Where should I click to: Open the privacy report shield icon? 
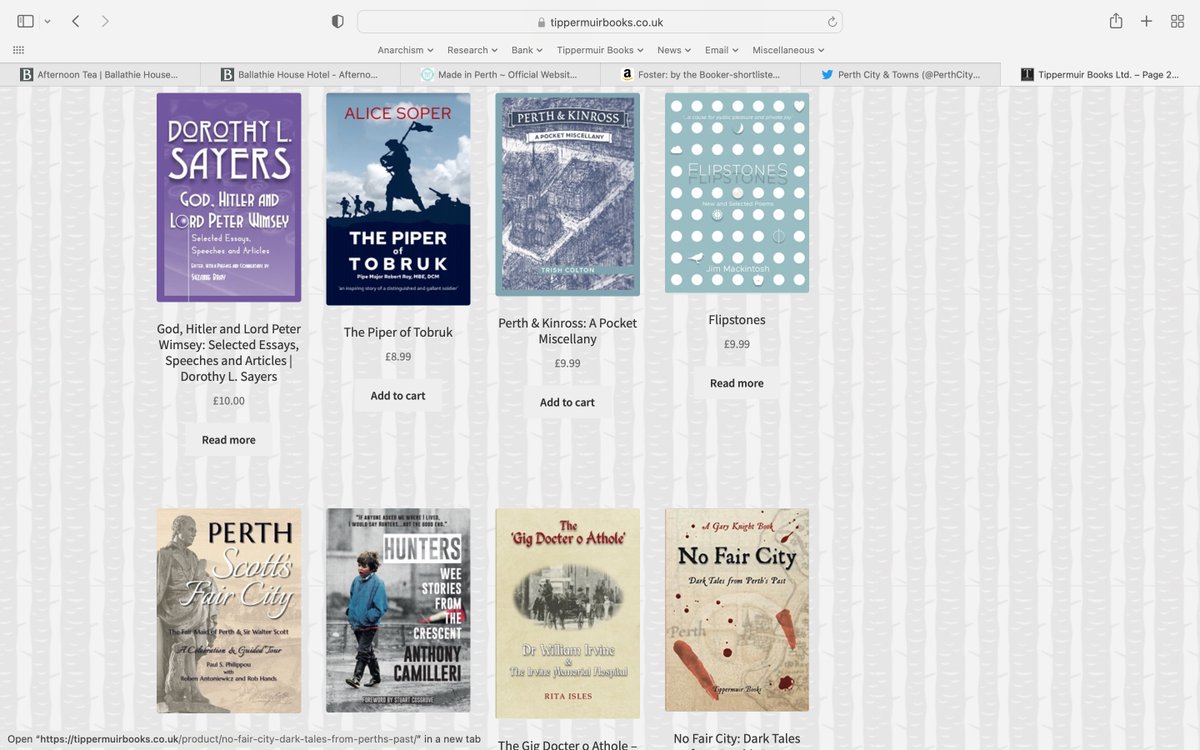338,21
